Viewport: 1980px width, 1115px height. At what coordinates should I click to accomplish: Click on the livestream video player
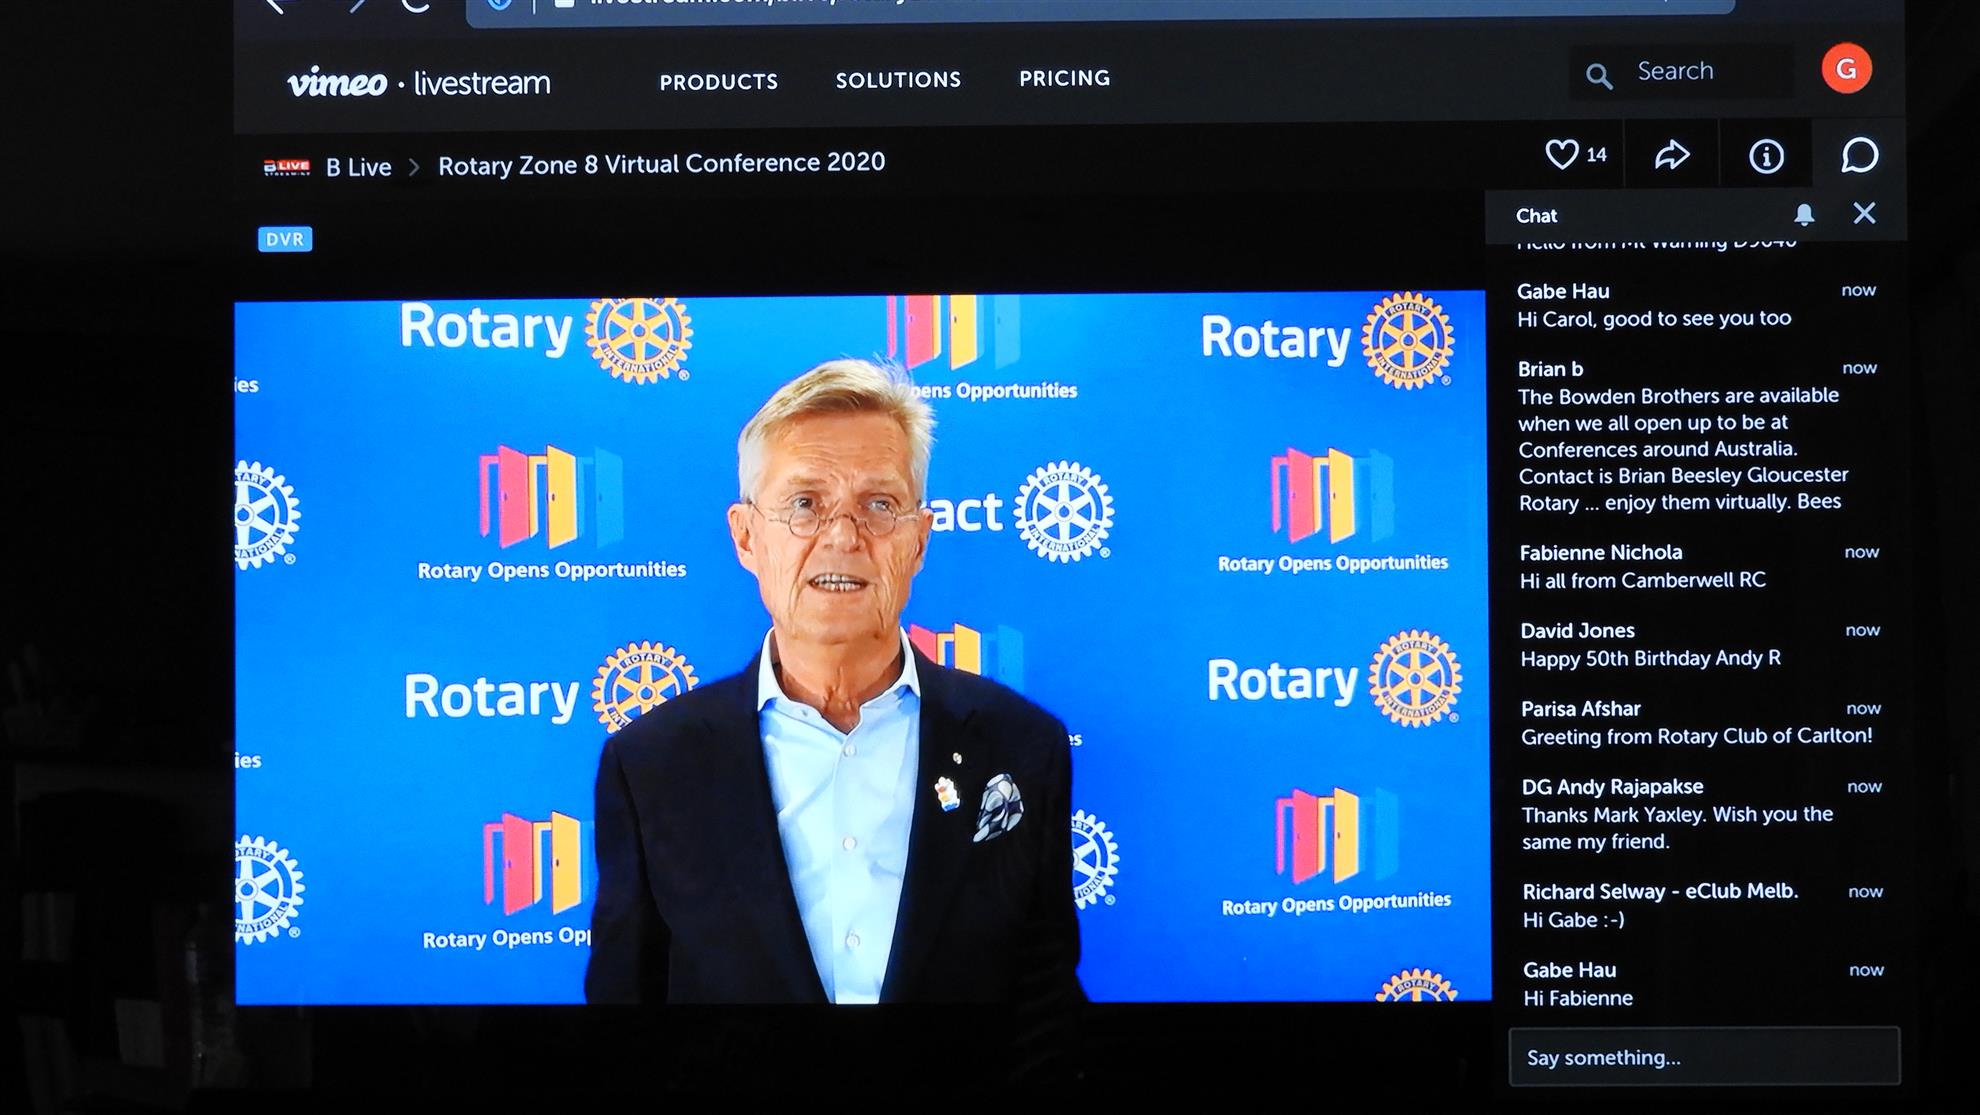coord(861,648)
